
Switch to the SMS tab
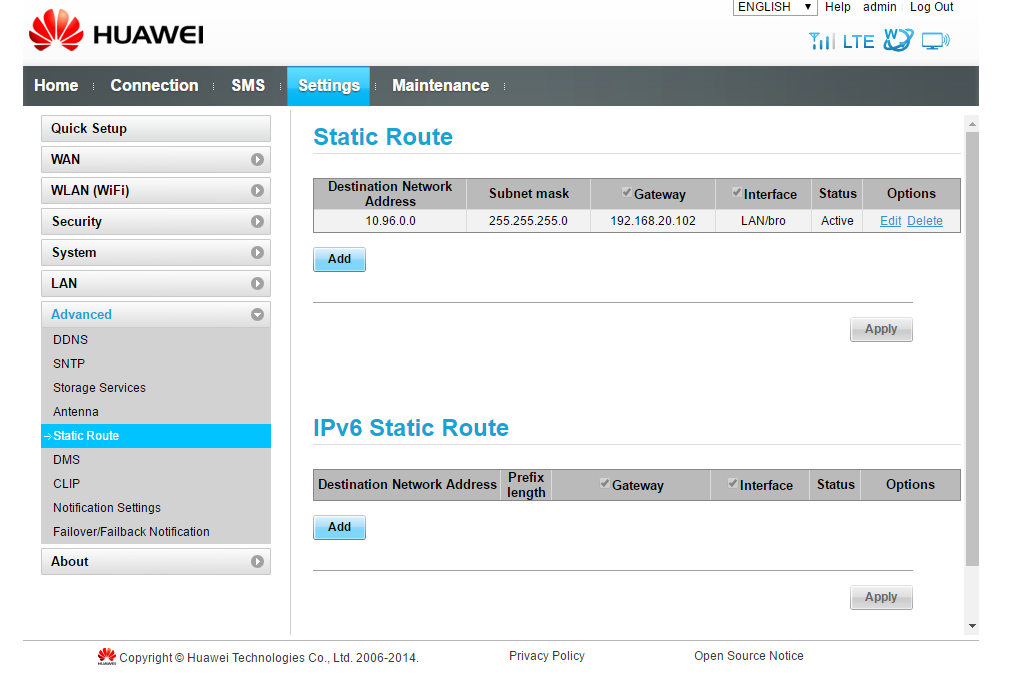coord(248,85)
